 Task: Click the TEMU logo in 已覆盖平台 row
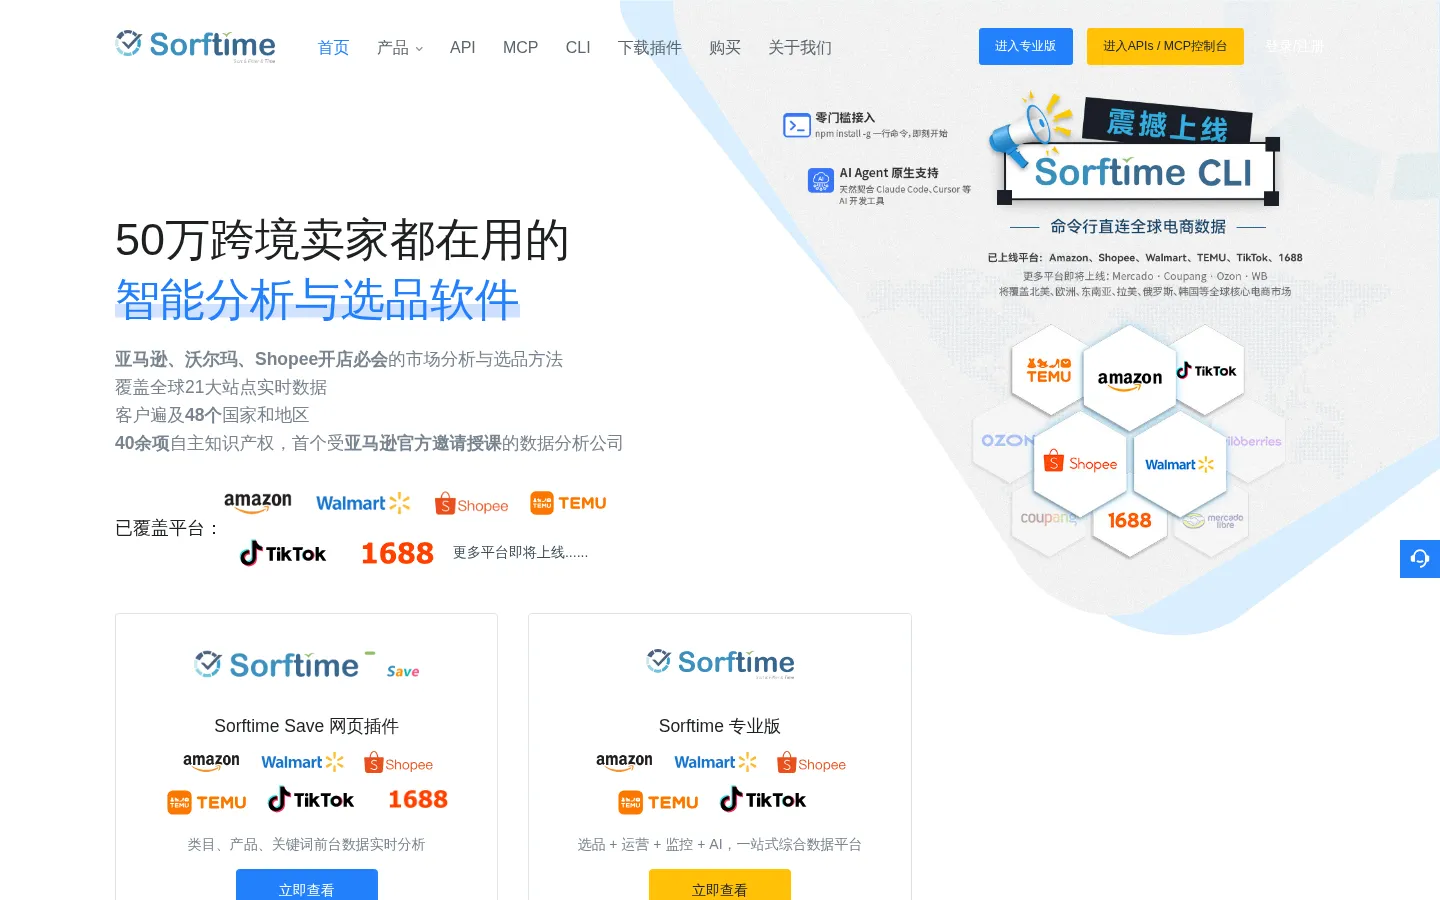pyautogui.click(x=568, y=503)
